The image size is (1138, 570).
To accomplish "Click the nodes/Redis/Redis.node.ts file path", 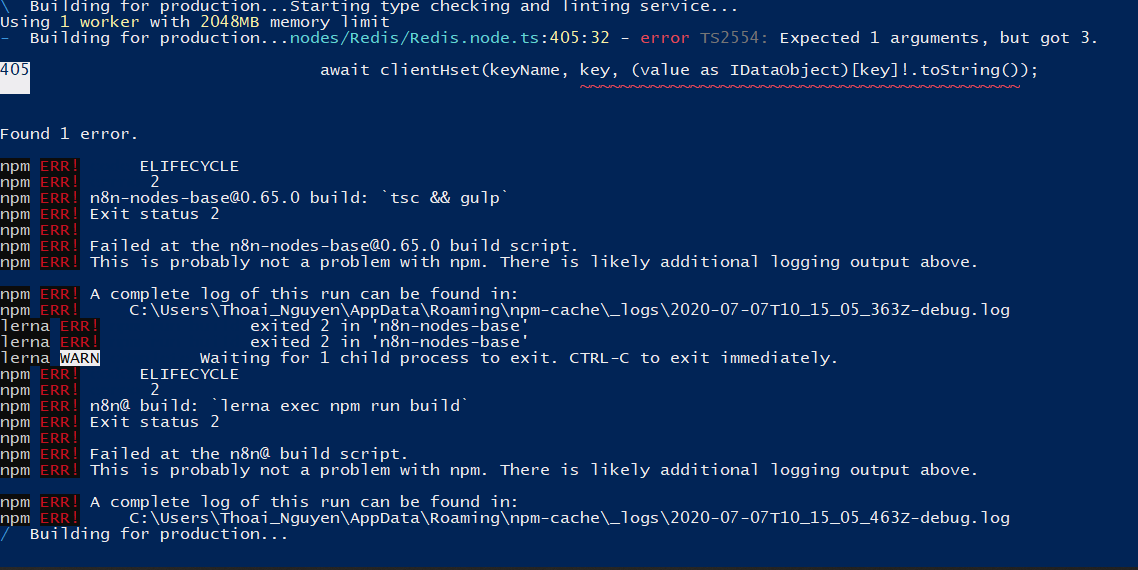I will (x=416, y=38).
